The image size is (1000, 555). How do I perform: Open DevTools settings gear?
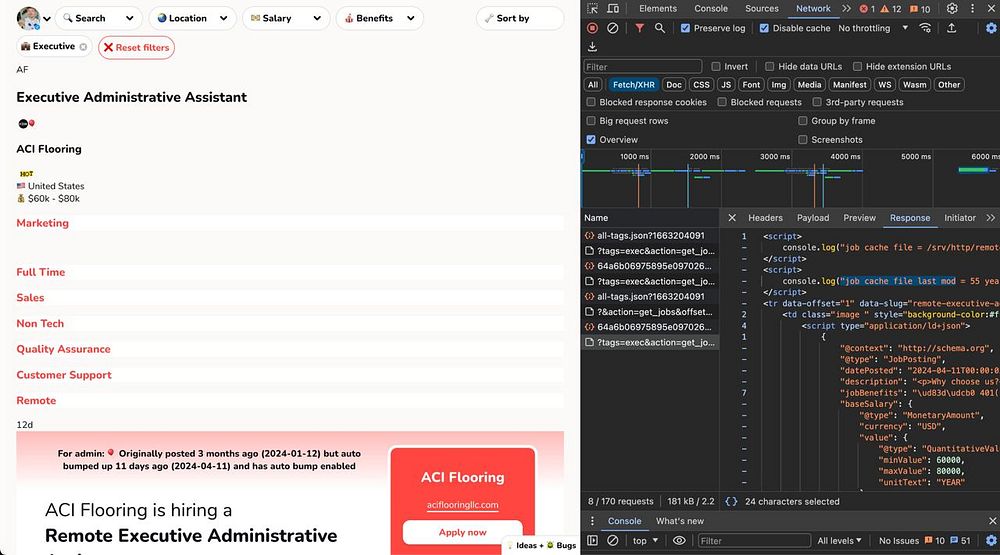click(x=952, y=8)
